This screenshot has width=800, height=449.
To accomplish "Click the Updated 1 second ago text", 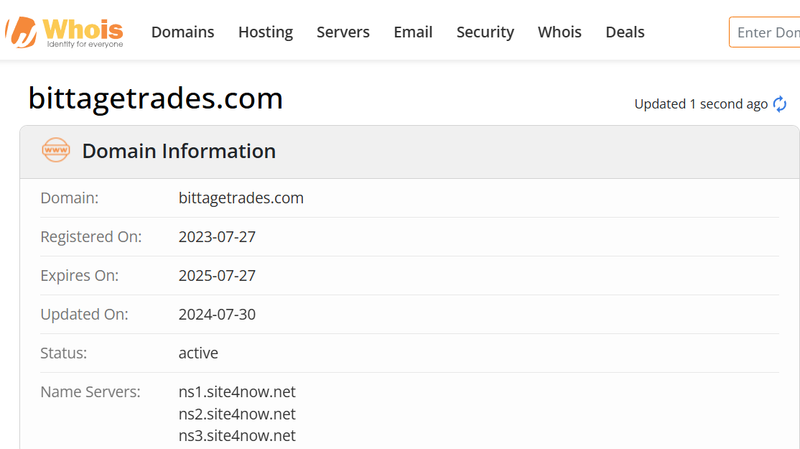I will pos(701,104).
